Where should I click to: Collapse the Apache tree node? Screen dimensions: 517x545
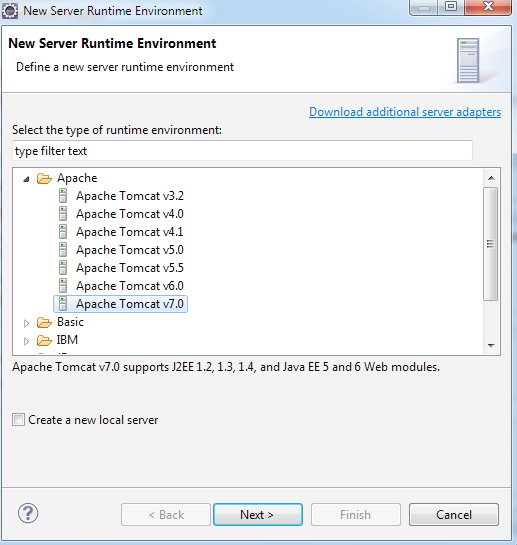coord(26,179)
